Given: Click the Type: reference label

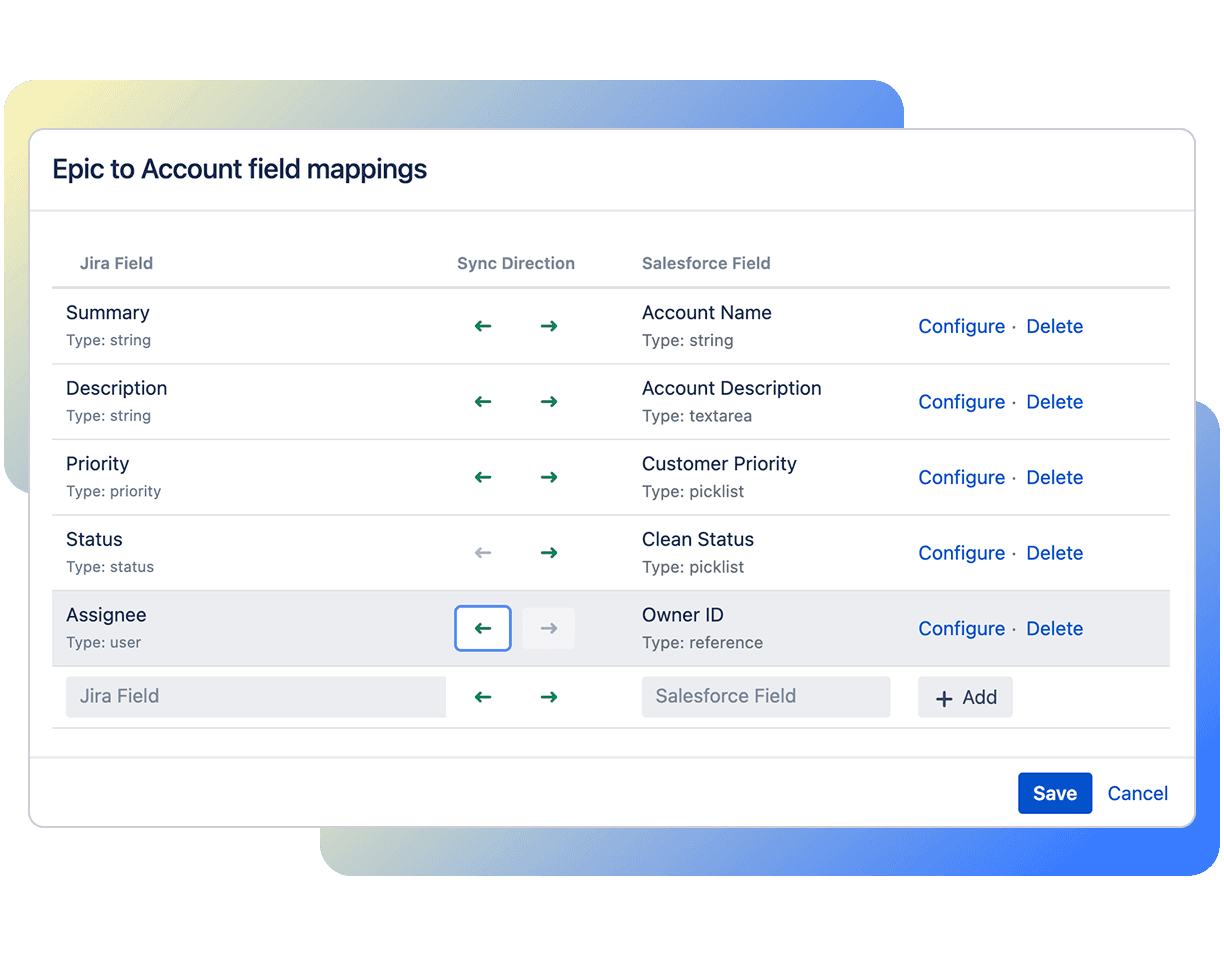Looking at the screenshot, I should pos(702,643).
